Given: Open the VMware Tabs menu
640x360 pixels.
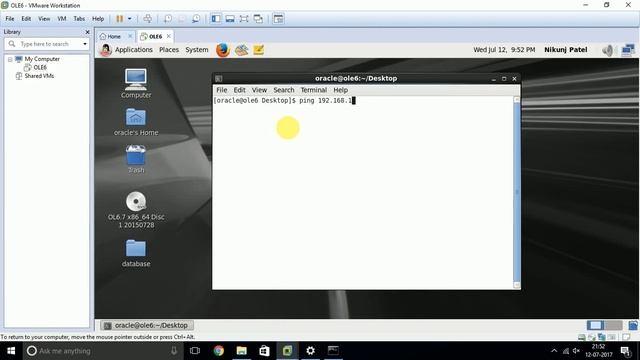Looking at the screenshot, I should pos(79,19).
